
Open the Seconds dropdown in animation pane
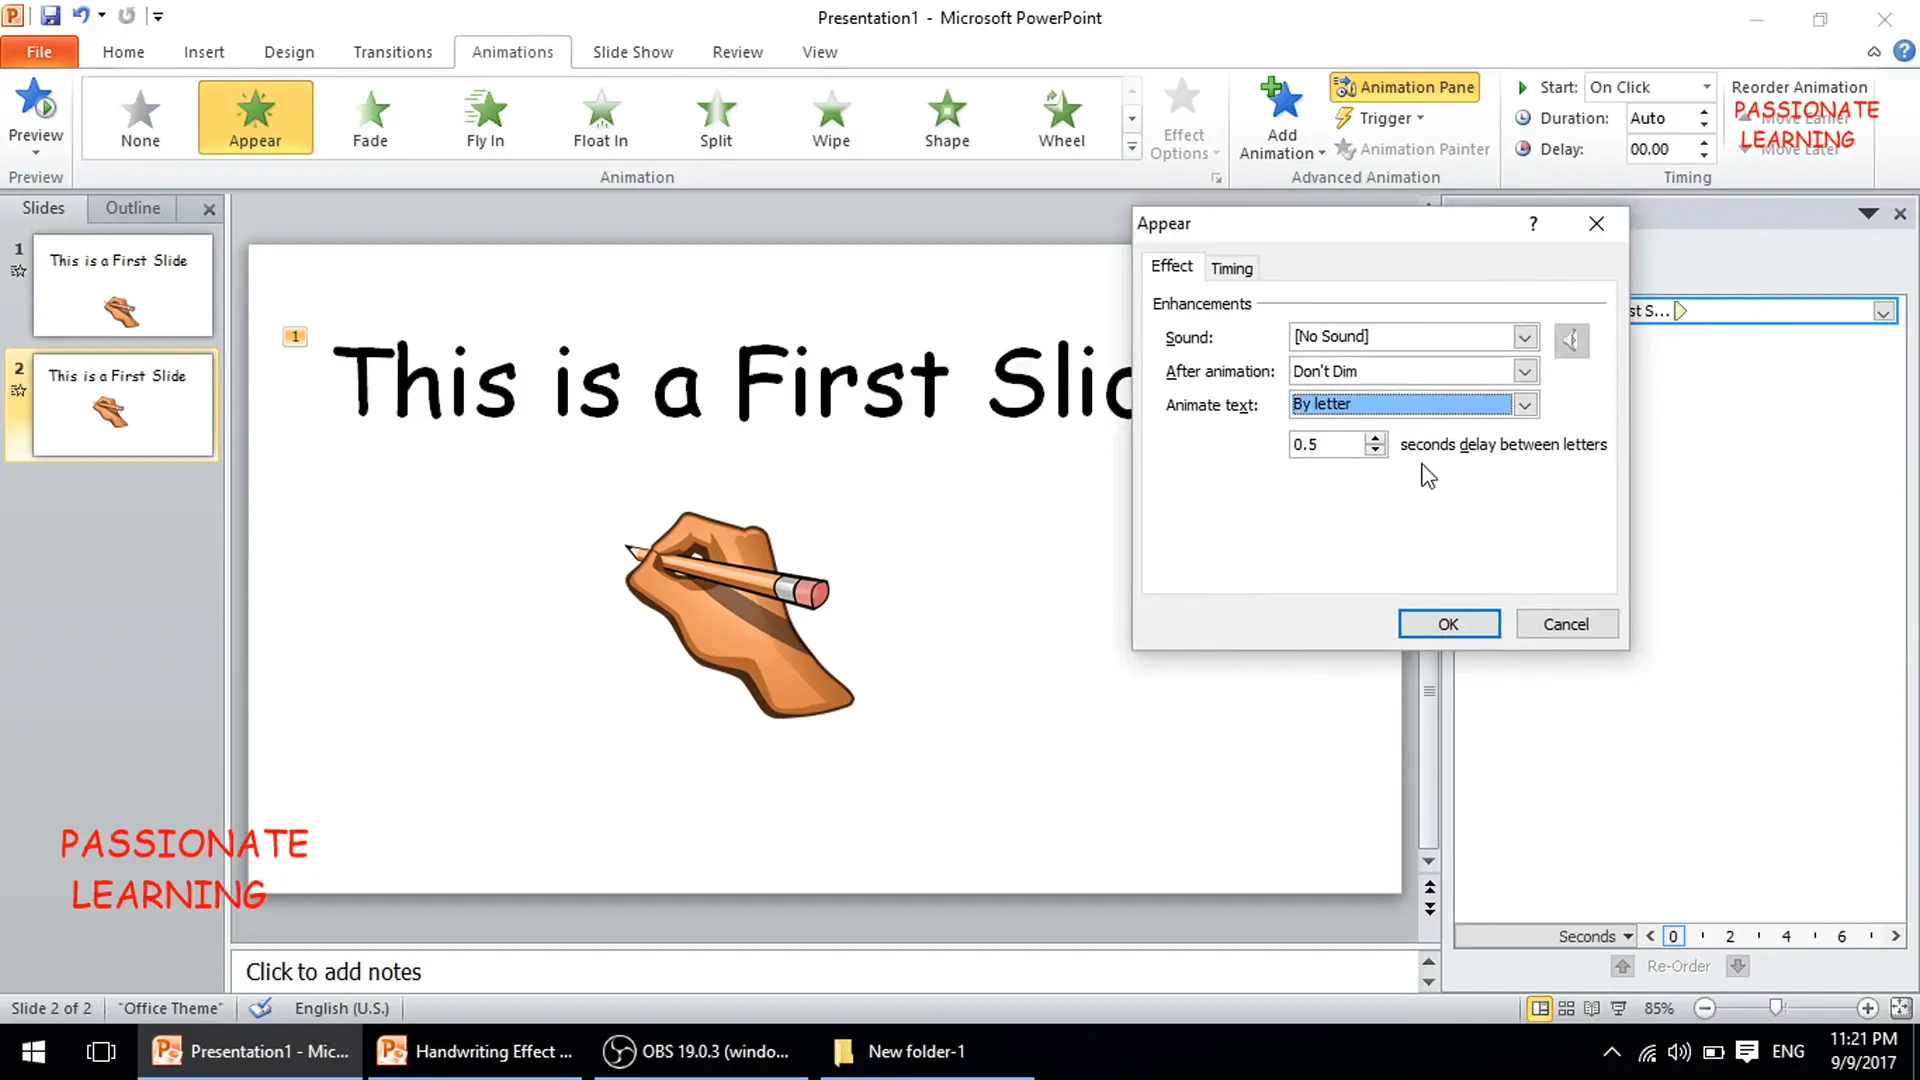pyautogui.click(x=1595, y=936)
